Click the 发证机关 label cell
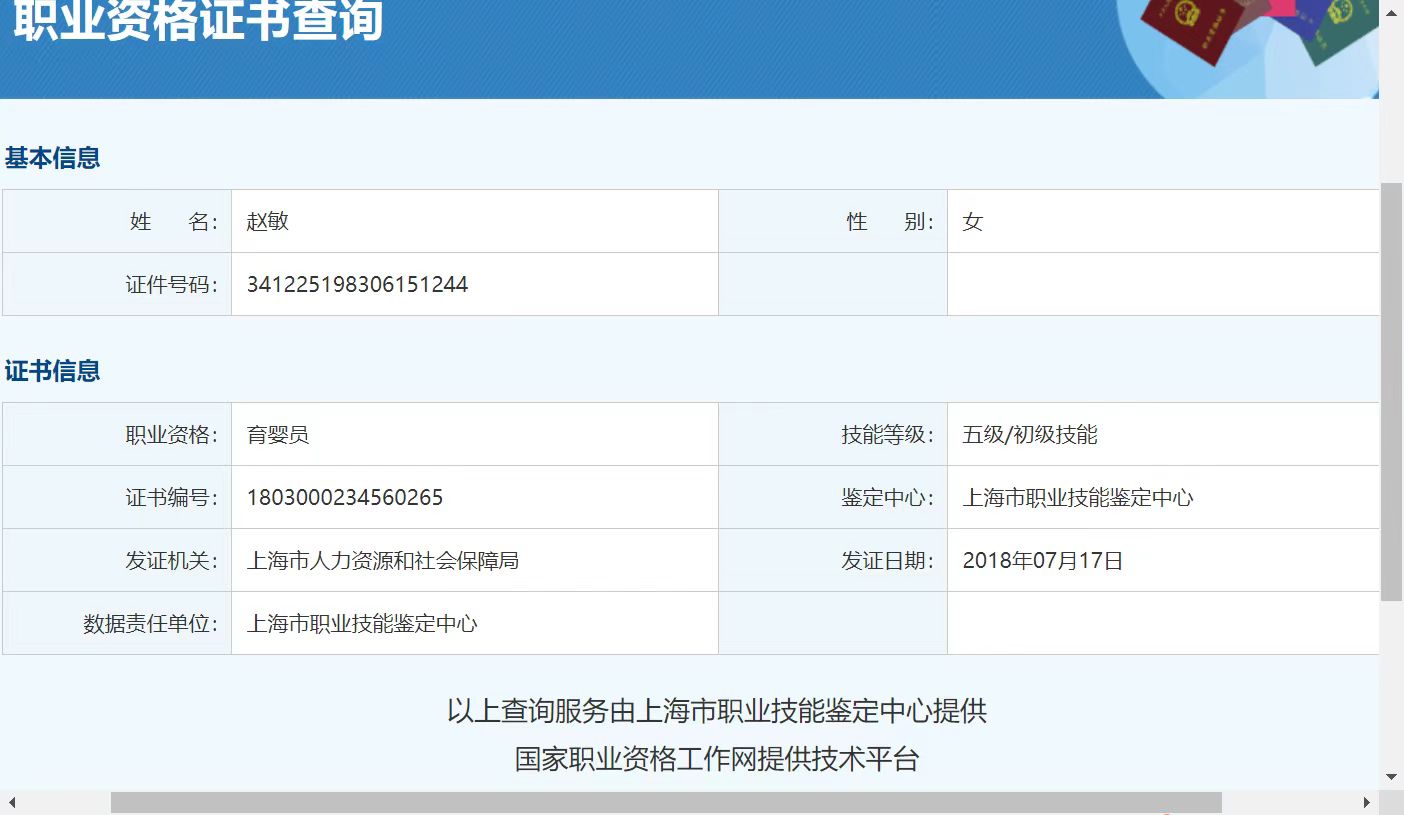This screenshot has height=815, width=1404. (x=117, y=560)
